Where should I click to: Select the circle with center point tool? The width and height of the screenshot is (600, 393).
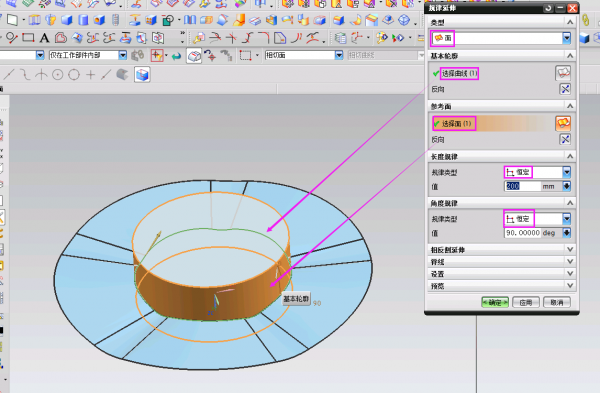[x=57, y=75]
